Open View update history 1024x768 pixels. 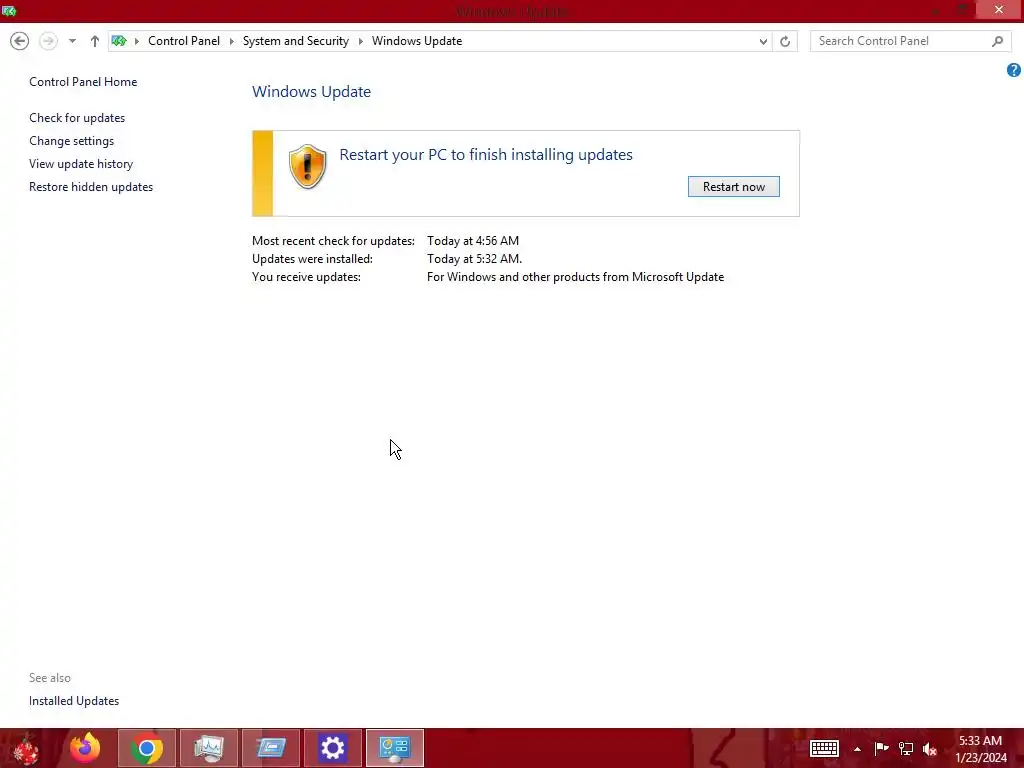pos(81,164)
